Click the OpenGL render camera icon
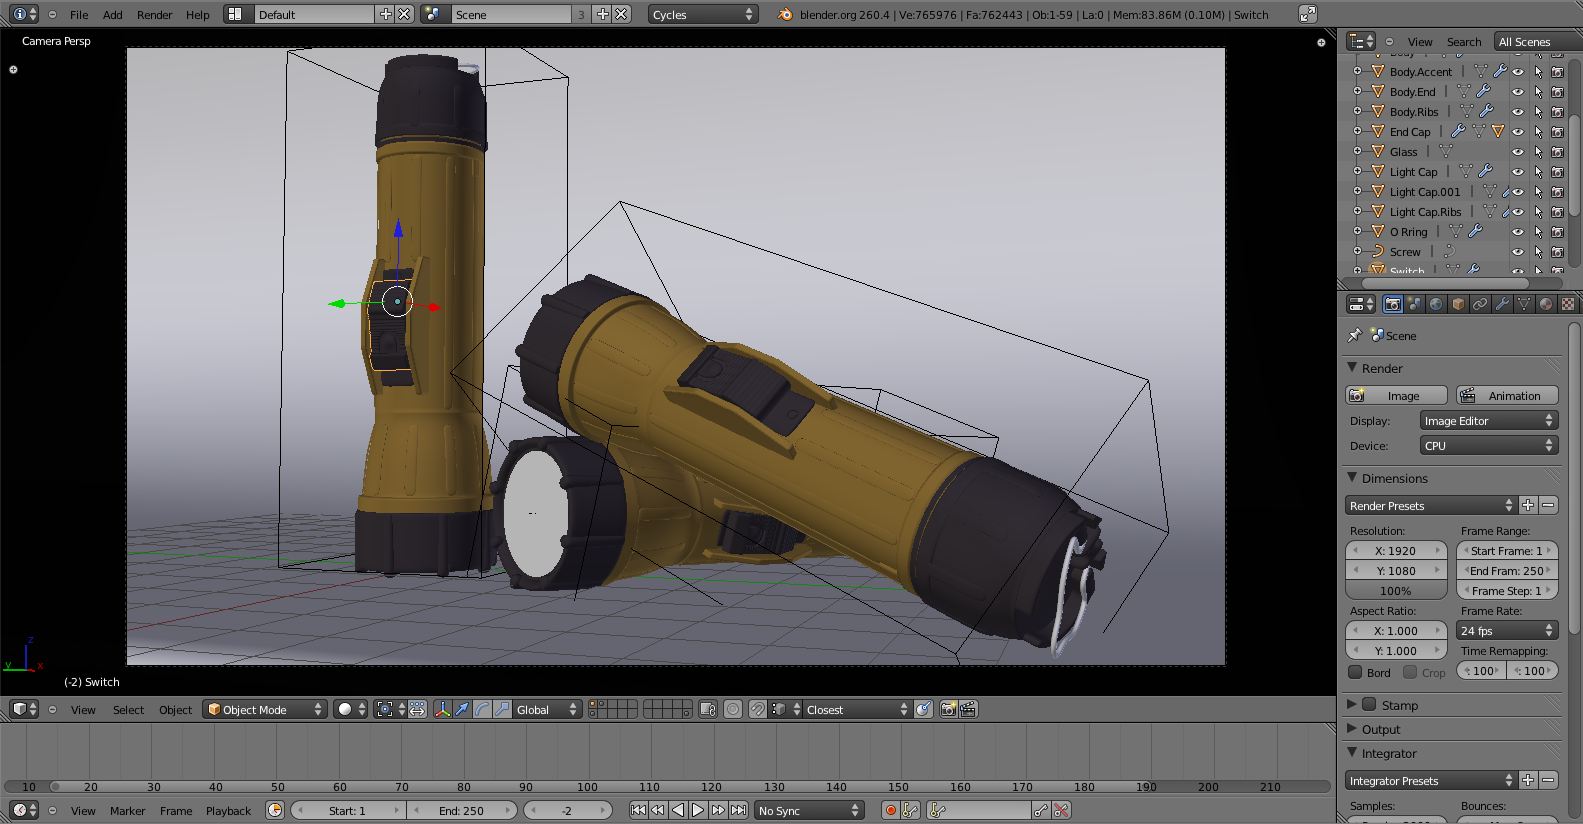The width and height of the screenshot is (1583, 824). click(948, 709)
